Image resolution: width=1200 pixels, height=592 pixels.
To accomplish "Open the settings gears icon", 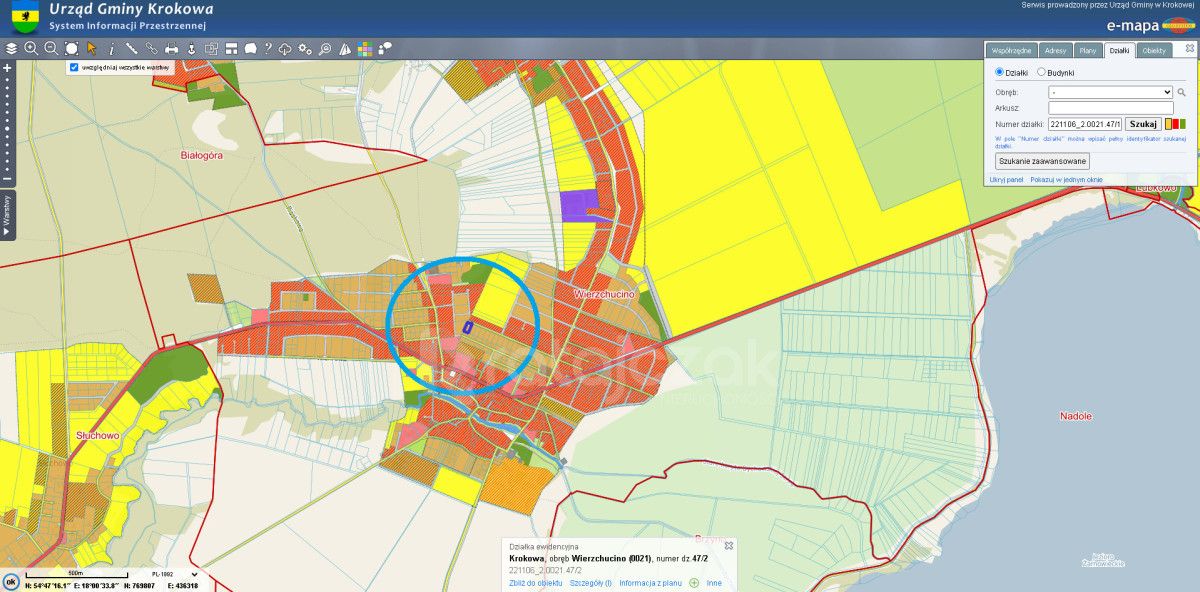I will point(305,48).
